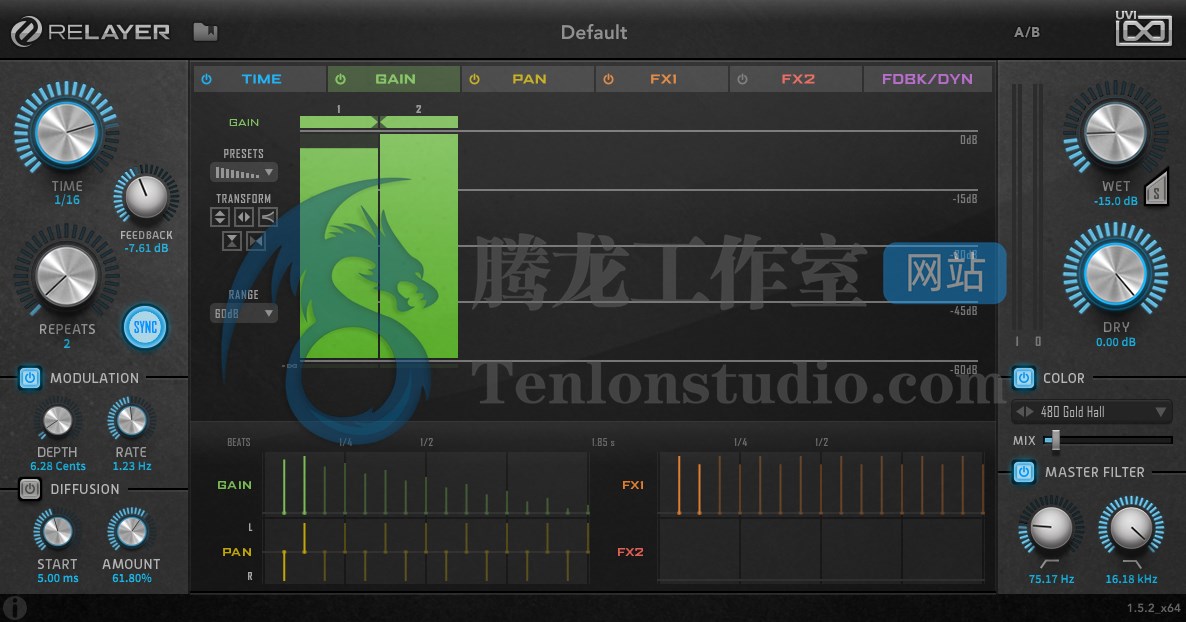Toggle the GAIN layer power button
The width and height of the screenshot is (1186, 622).
(340, 79)
